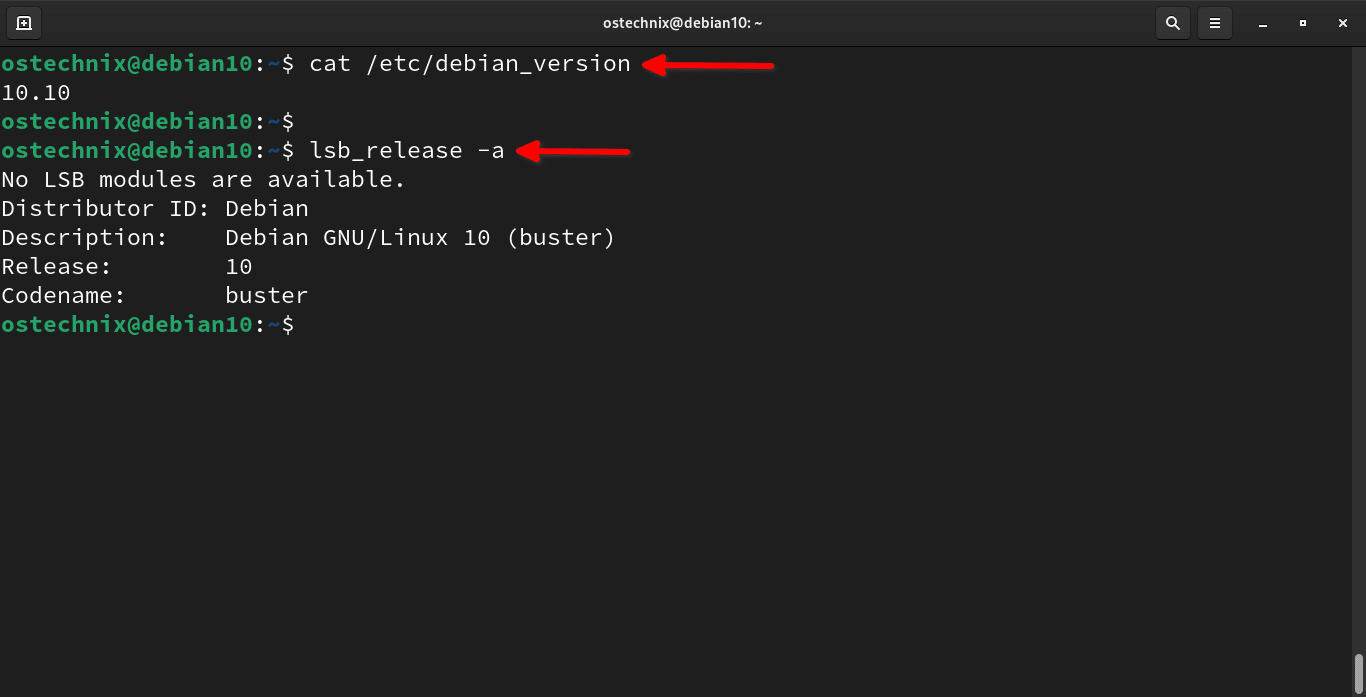Click the No LSB modules message

[x=200, y=179]
